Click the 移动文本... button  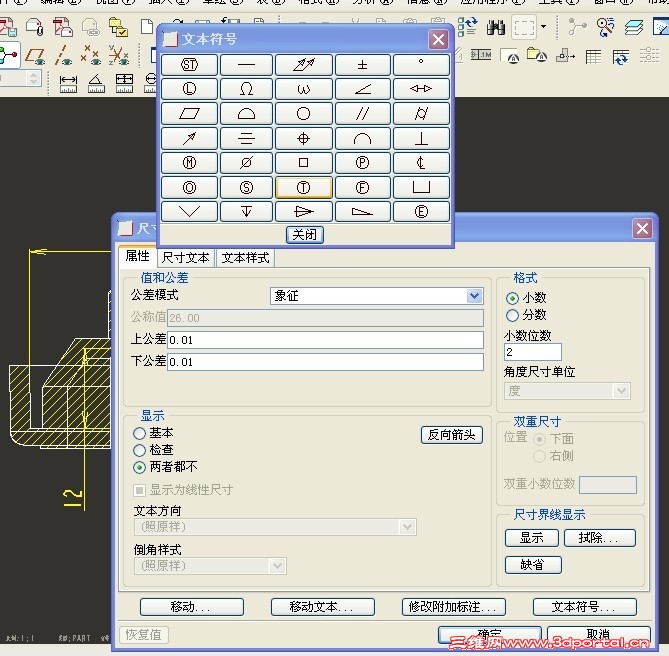click(x=323, y=607)
